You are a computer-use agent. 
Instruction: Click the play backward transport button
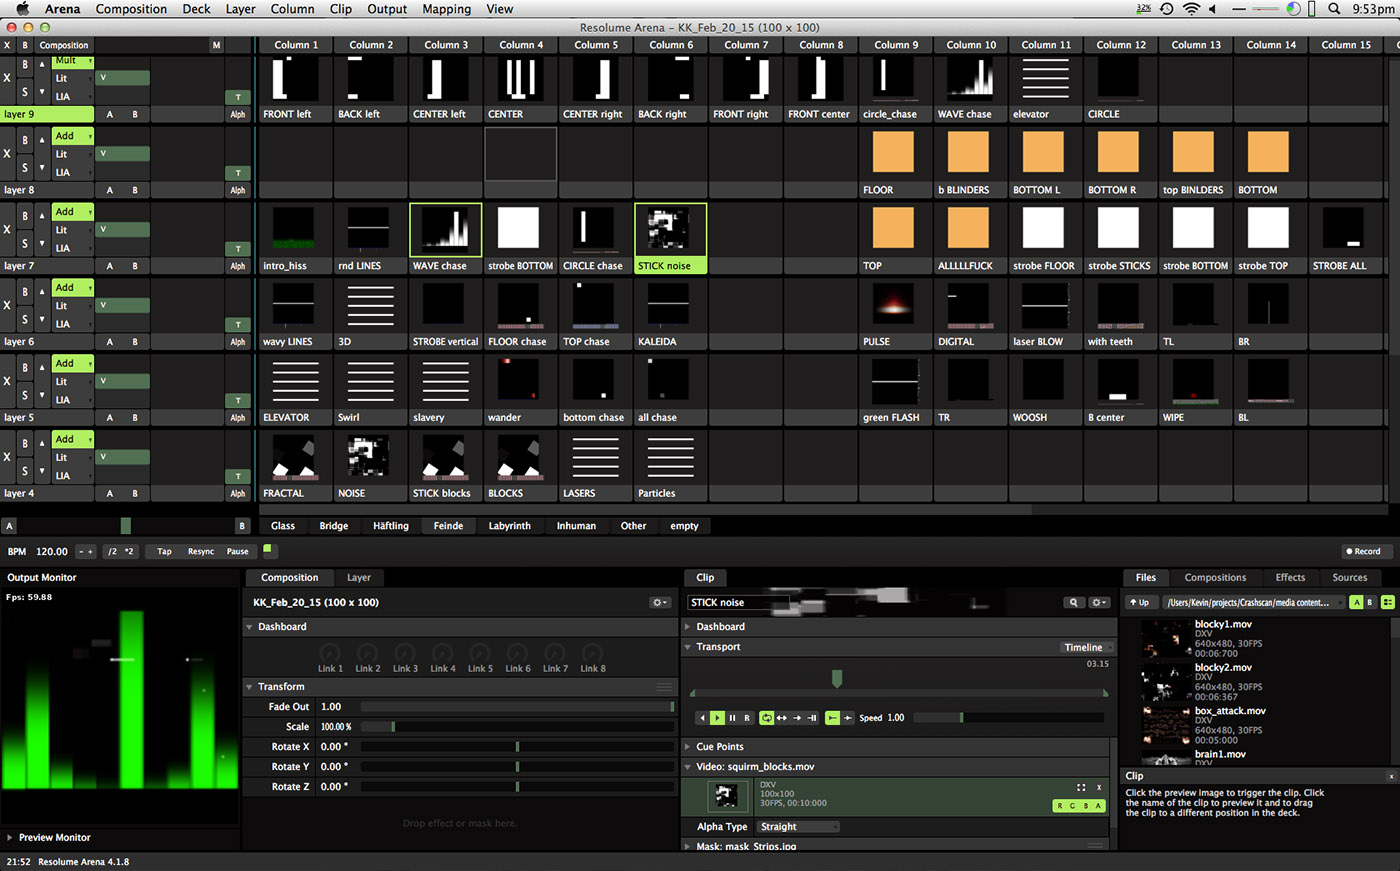click(x=702, y=718)
